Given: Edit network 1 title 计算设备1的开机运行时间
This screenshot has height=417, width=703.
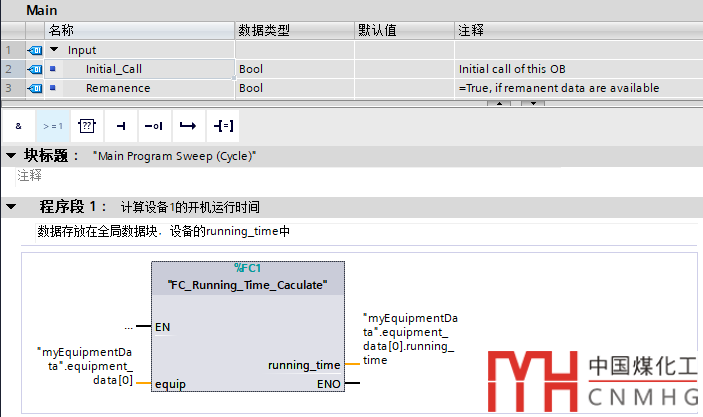Looking at the screenshot, I should click(190, 207).
